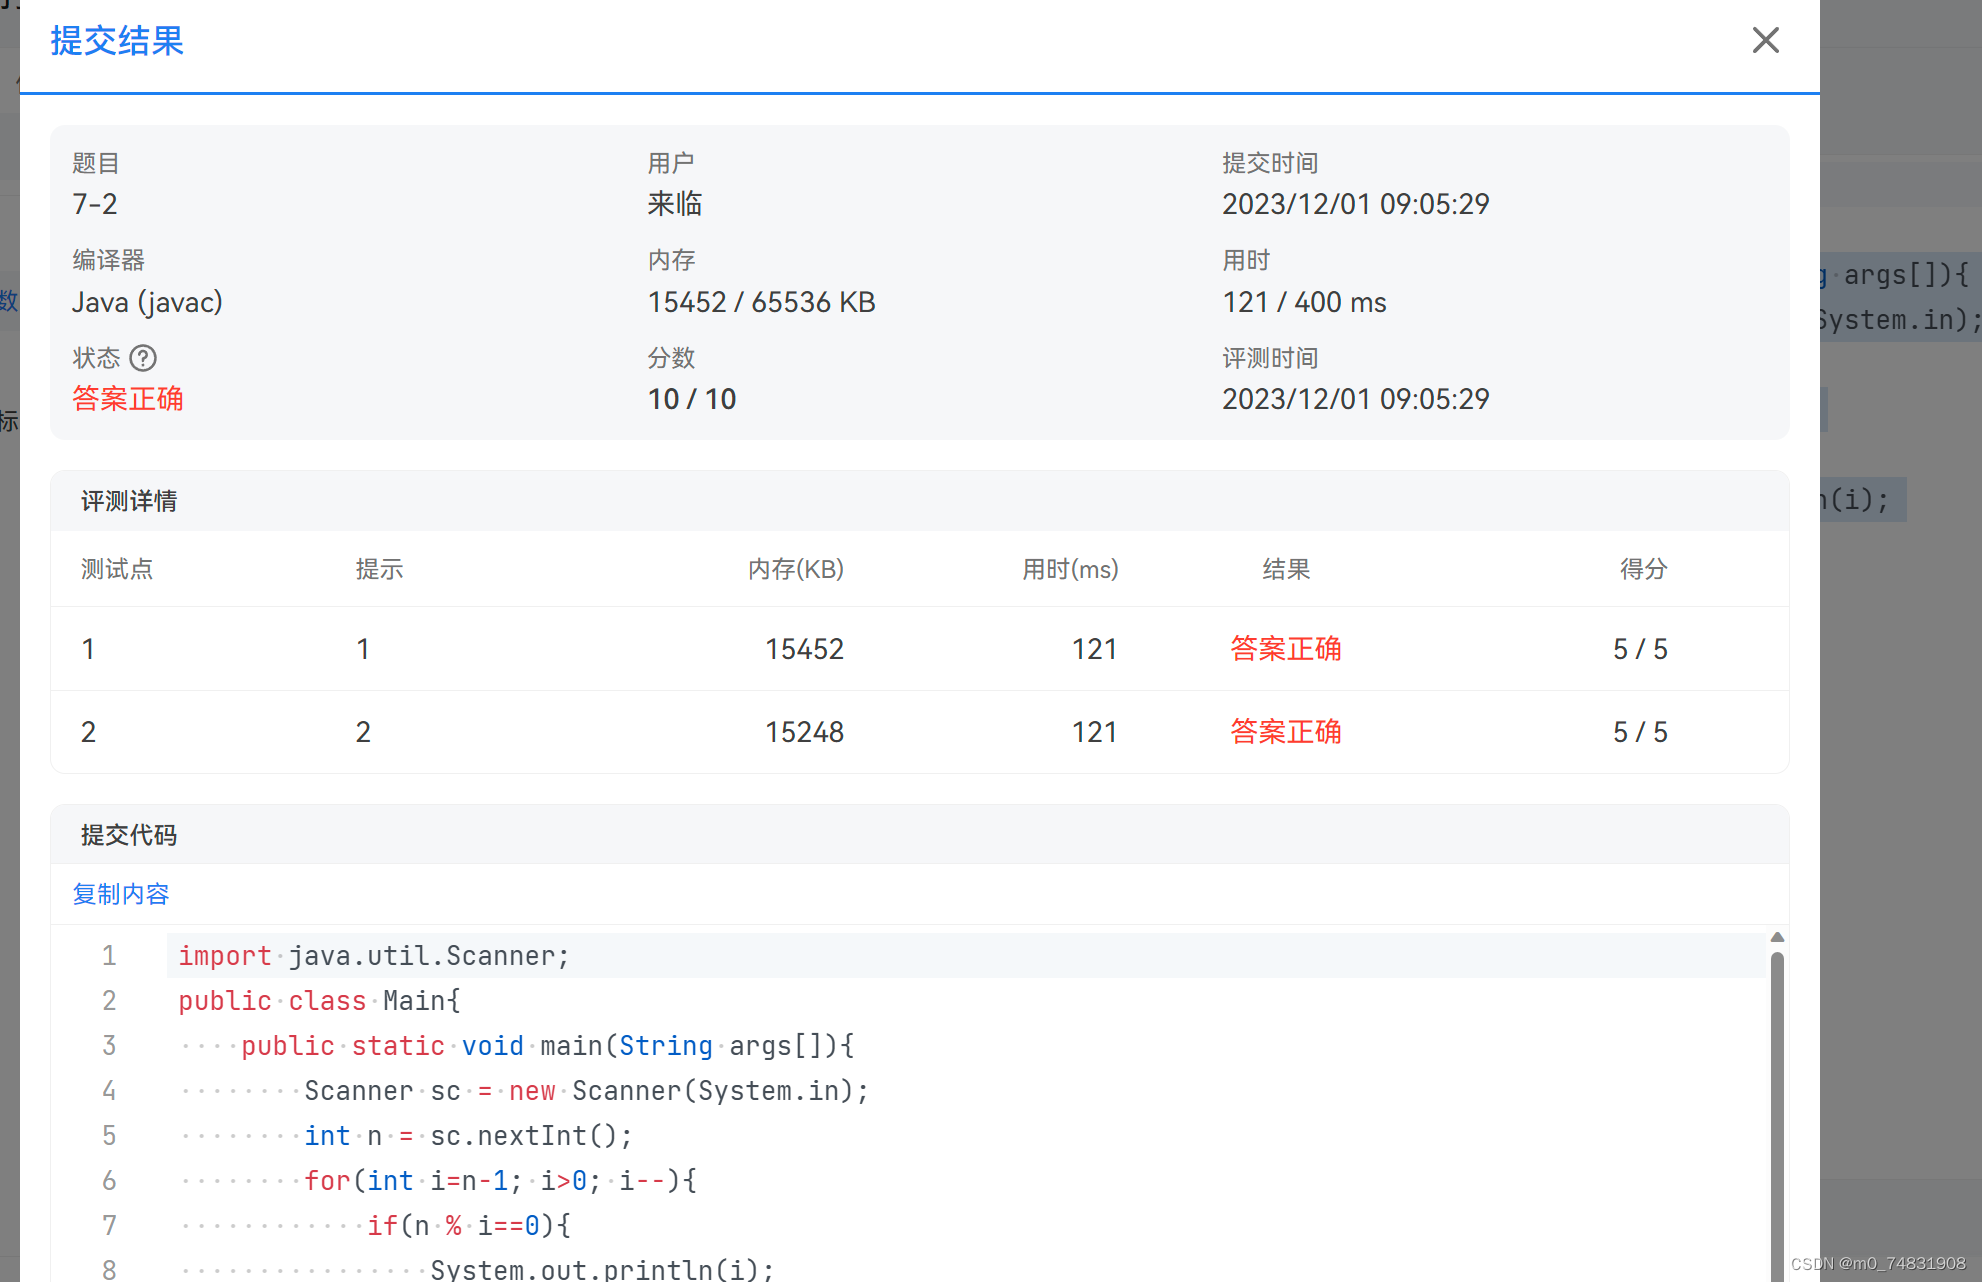The width and height of the screenshot is (1982, 1282).
Task: Click the 答案正确 status text in summary
Action: coord(128,399)
